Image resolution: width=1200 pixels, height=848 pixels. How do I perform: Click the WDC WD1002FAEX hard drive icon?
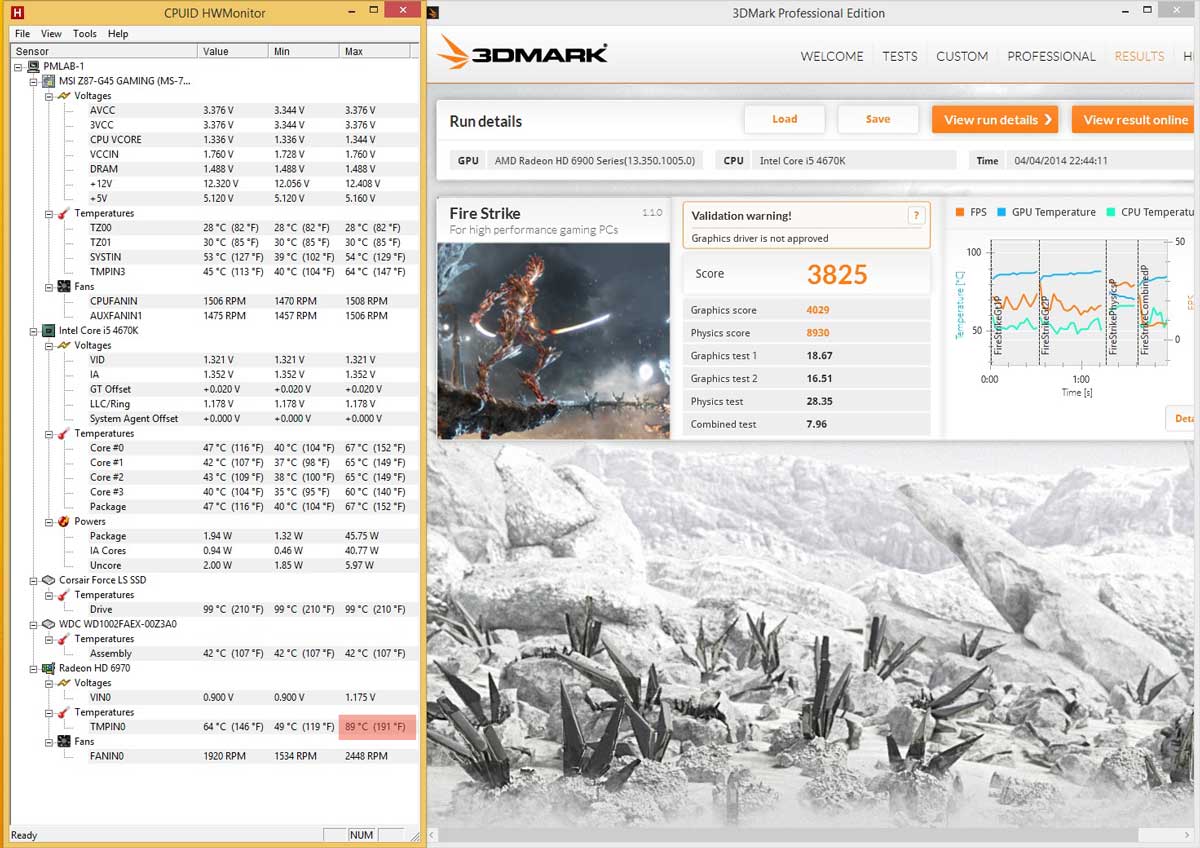(49, 624)
